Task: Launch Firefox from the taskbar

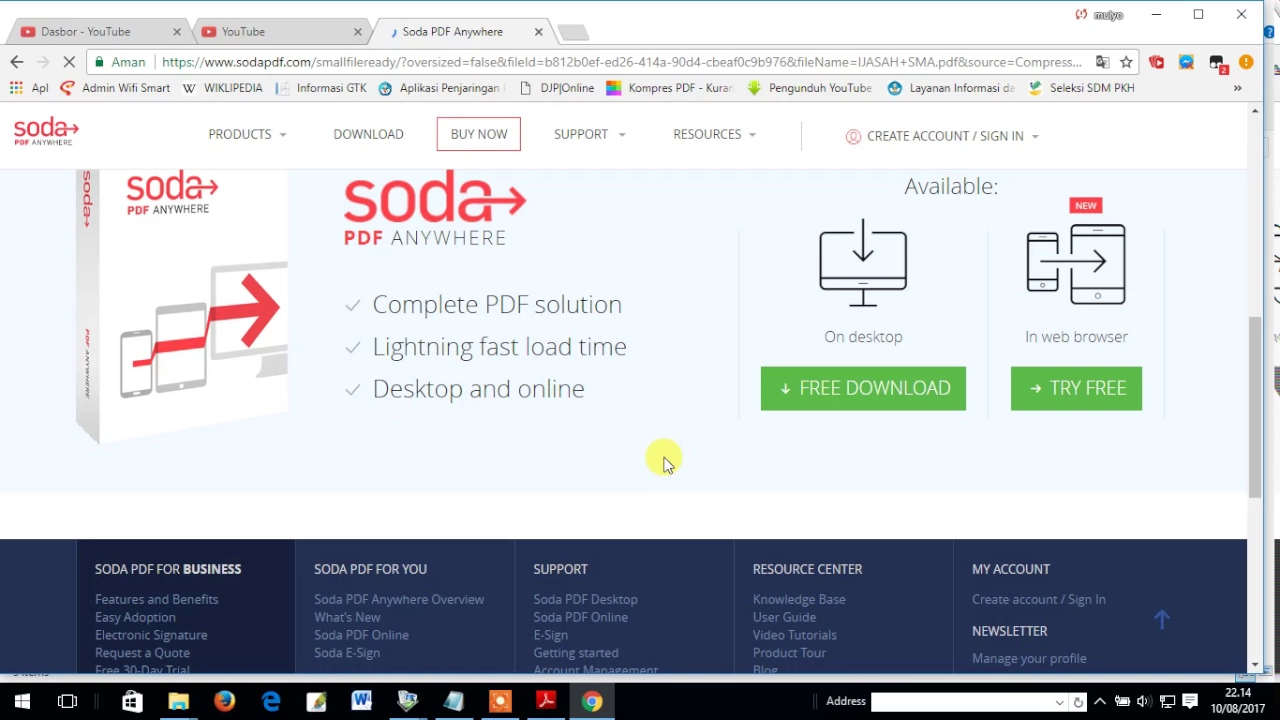Action: click(224, 701)
